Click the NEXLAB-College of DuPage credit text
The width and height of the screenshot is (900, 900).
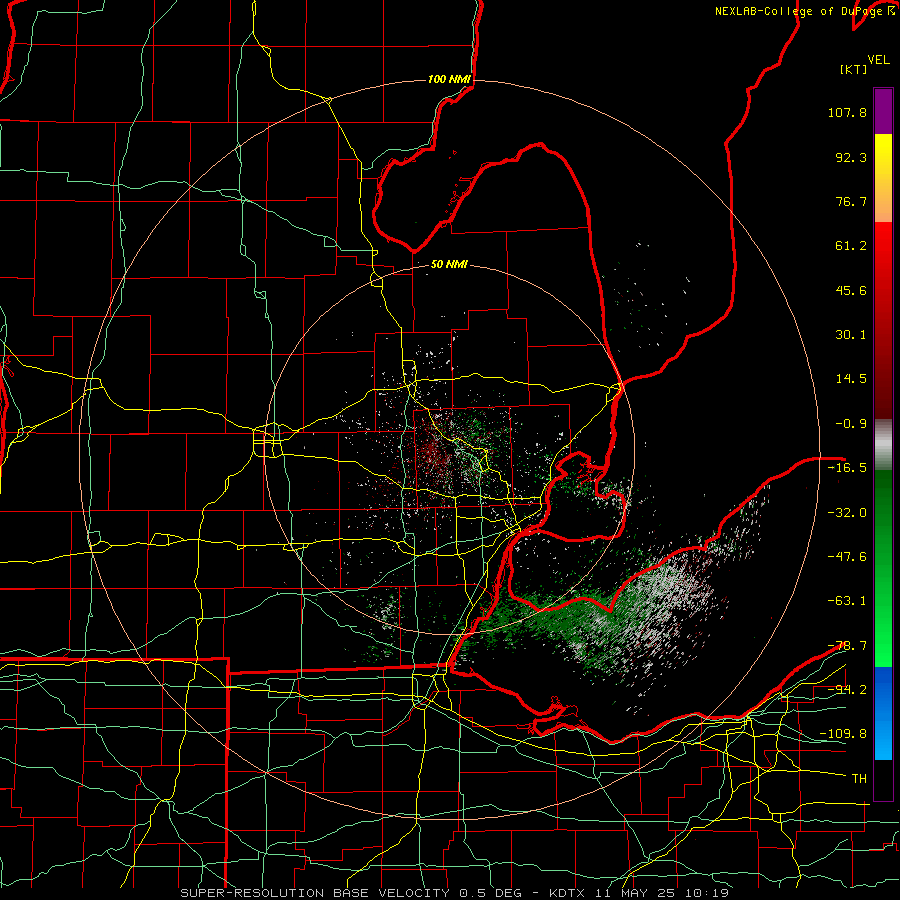tap(798, 11)
